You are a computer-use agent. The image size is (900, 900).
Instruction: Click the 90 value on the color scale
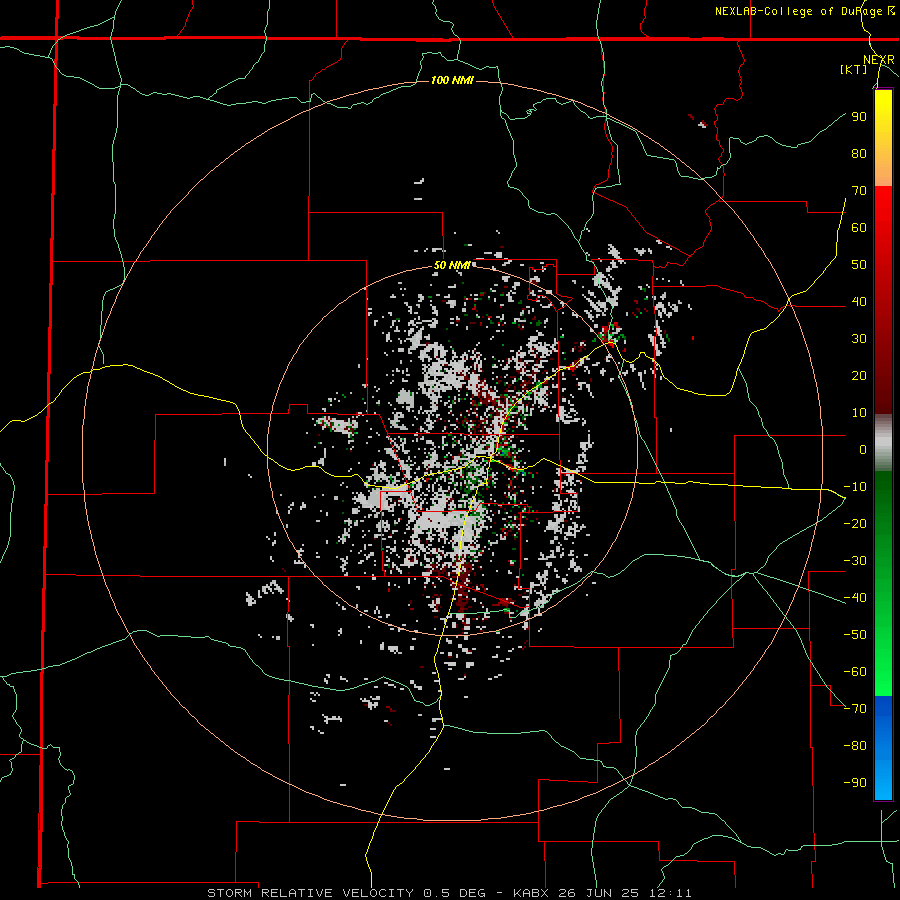click(x=859, y=117)
